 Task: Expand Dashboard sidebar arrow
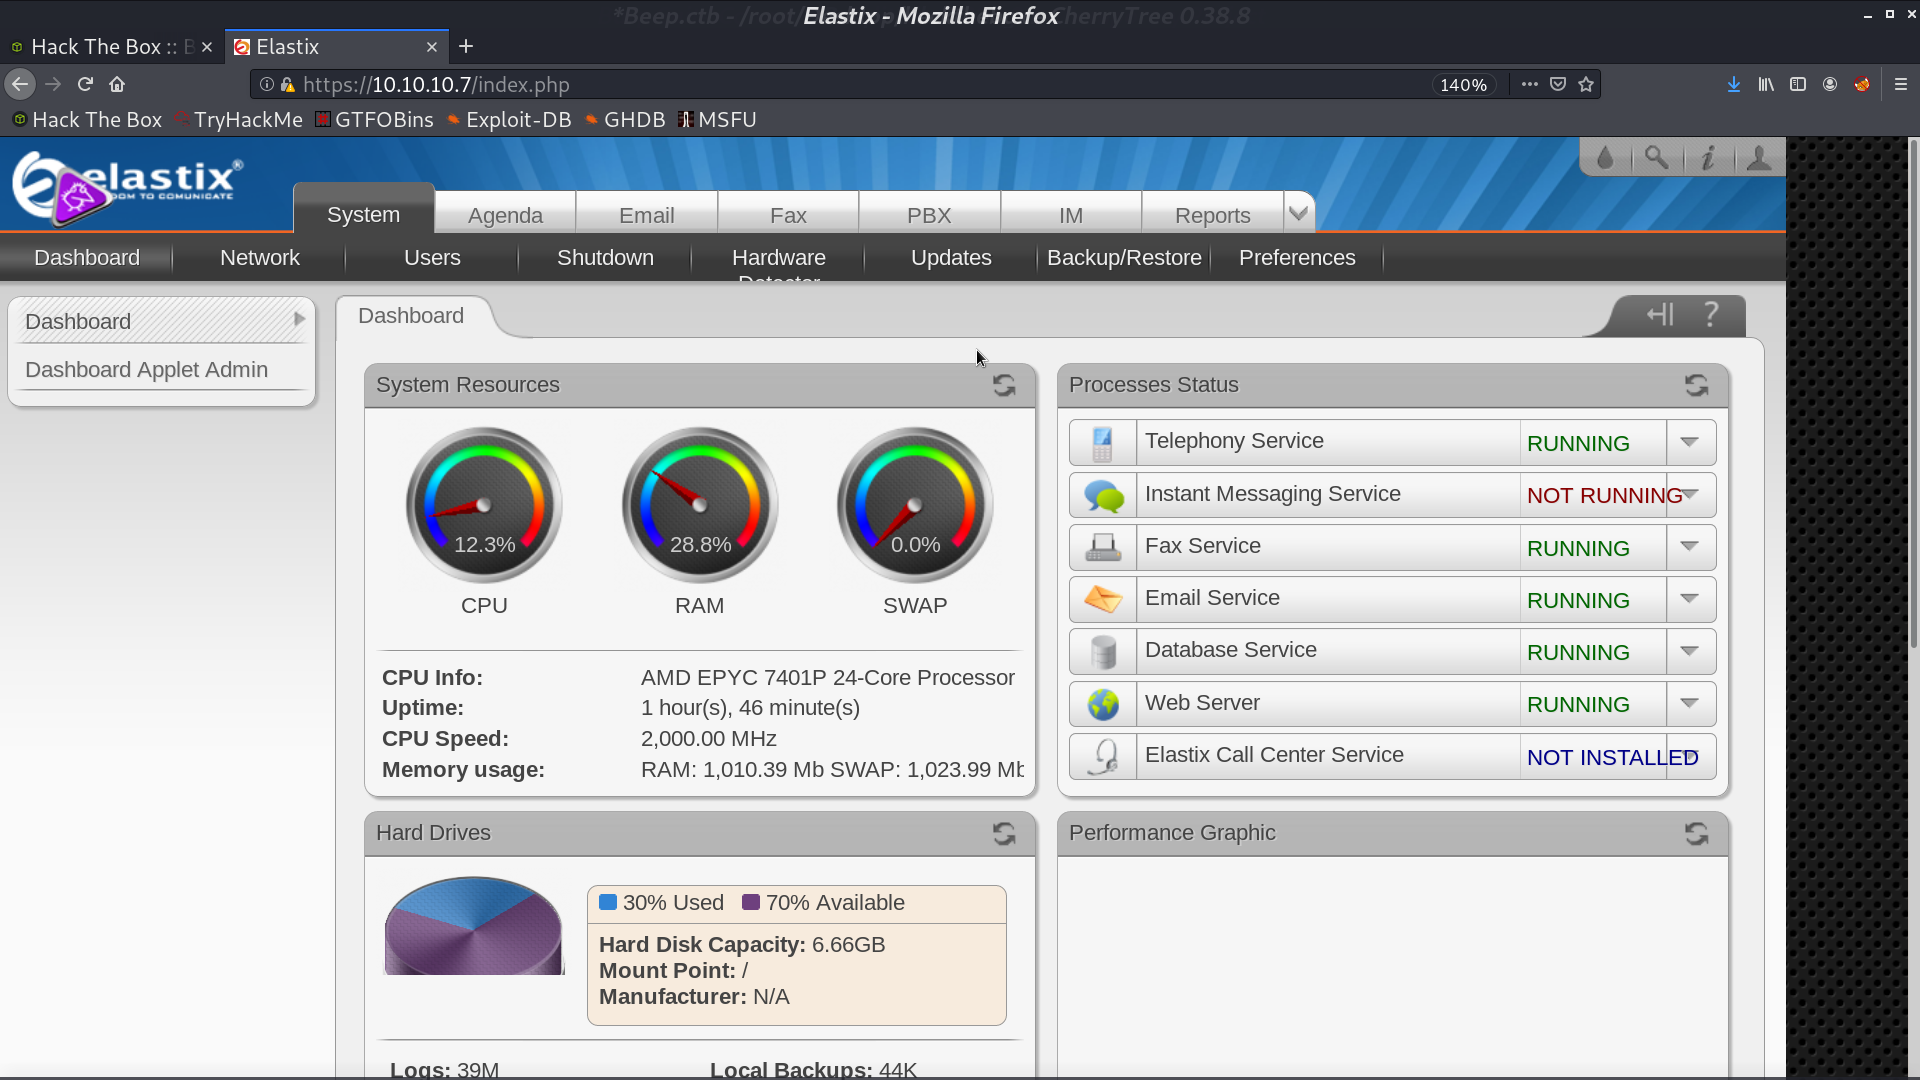point(298,320)
